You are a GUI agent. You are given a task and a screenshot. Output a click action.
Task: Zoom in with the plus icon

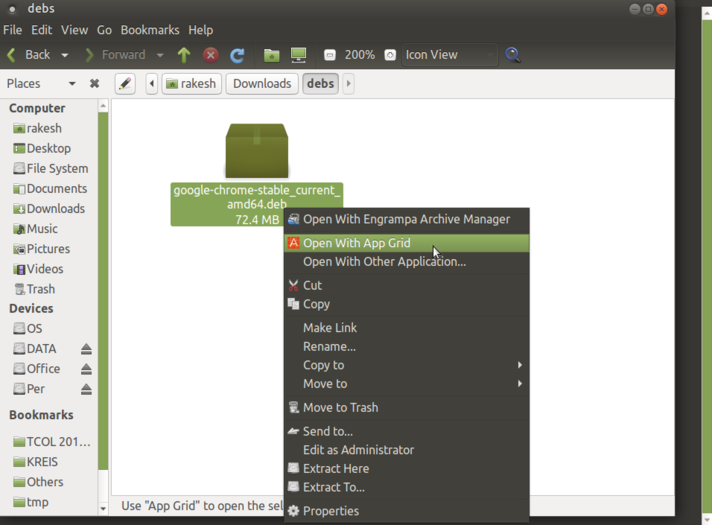pos(390,55)
